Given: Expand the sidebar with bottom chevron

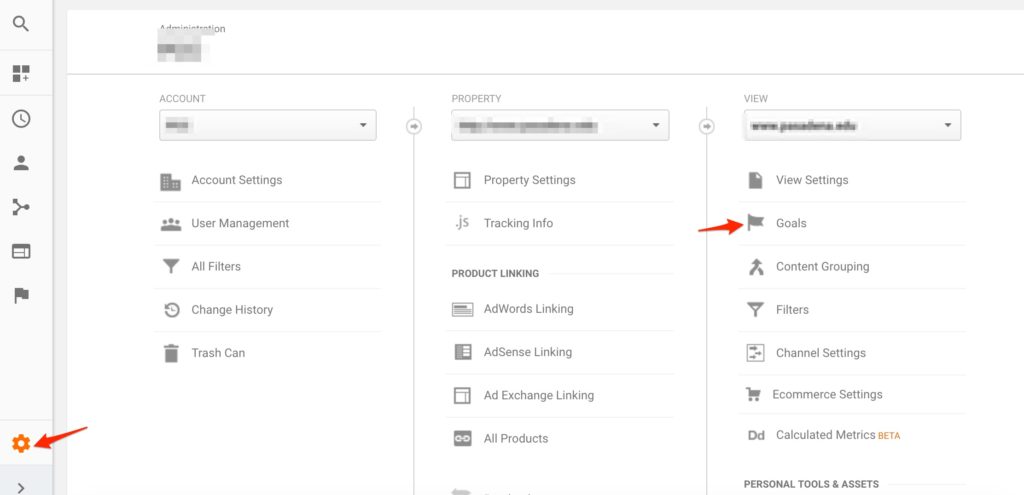Looking at the screenshot, I should point(21,487).
